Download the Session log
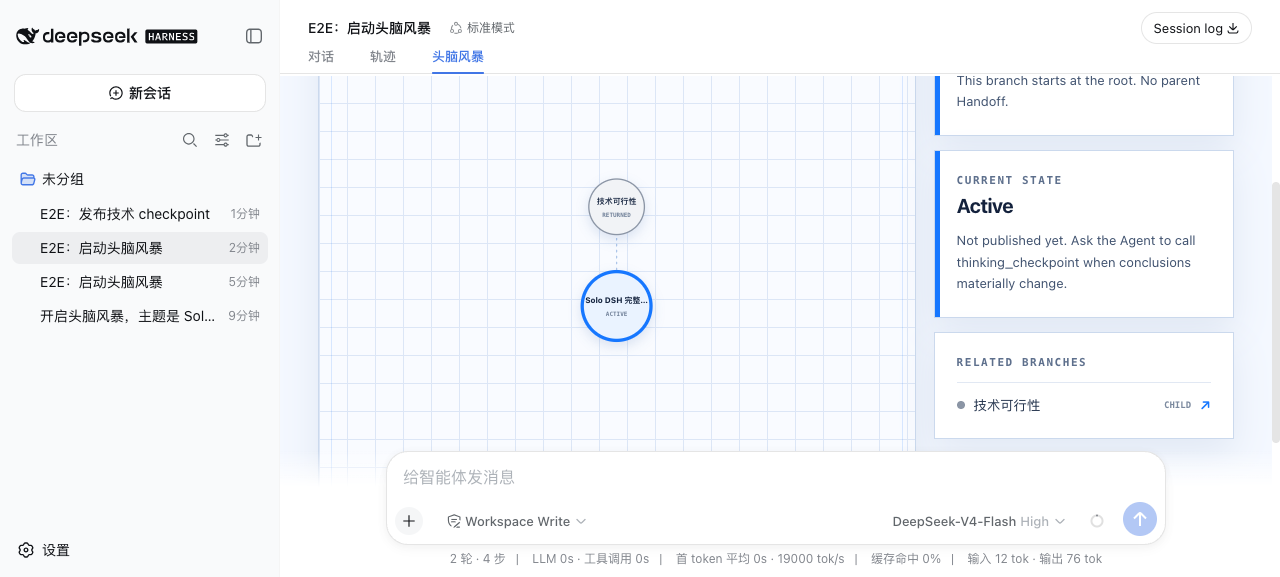Screen dimensions: 1280x577 pyautogui.click(x=1196, y=28)
